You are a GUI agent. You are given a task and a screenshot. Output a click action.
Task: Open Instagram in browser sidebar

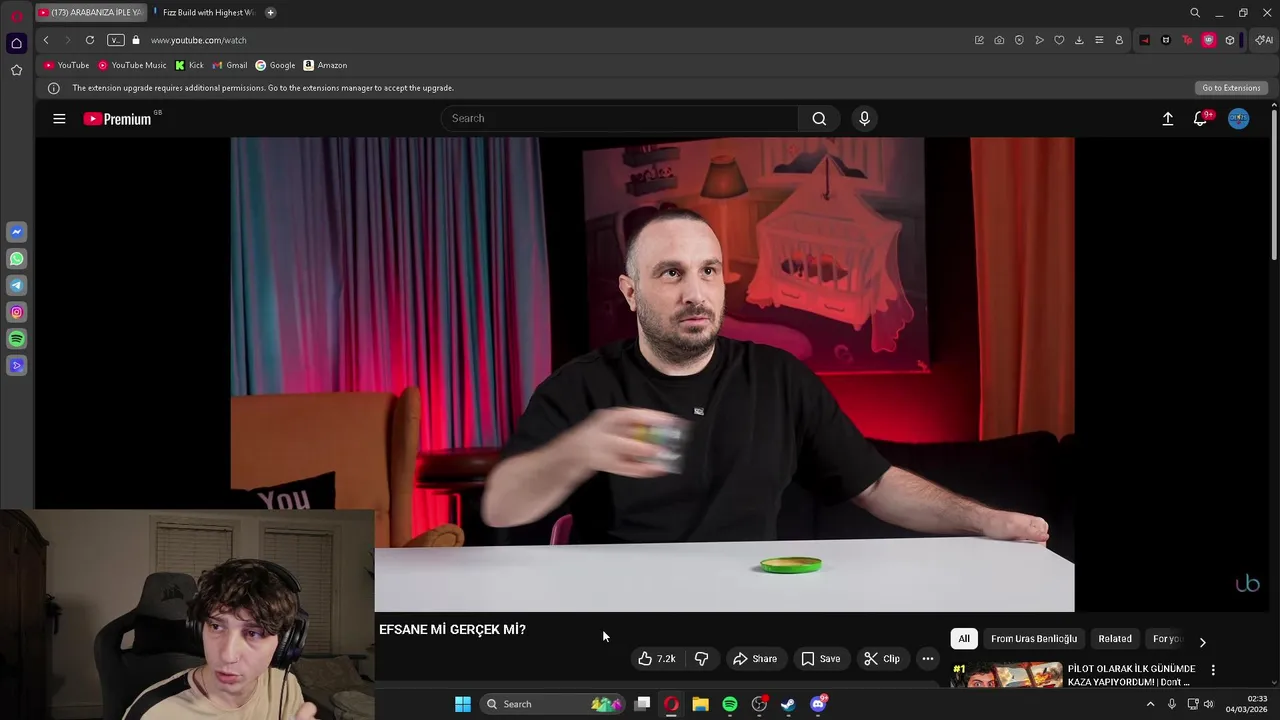[x=16, y=312]
